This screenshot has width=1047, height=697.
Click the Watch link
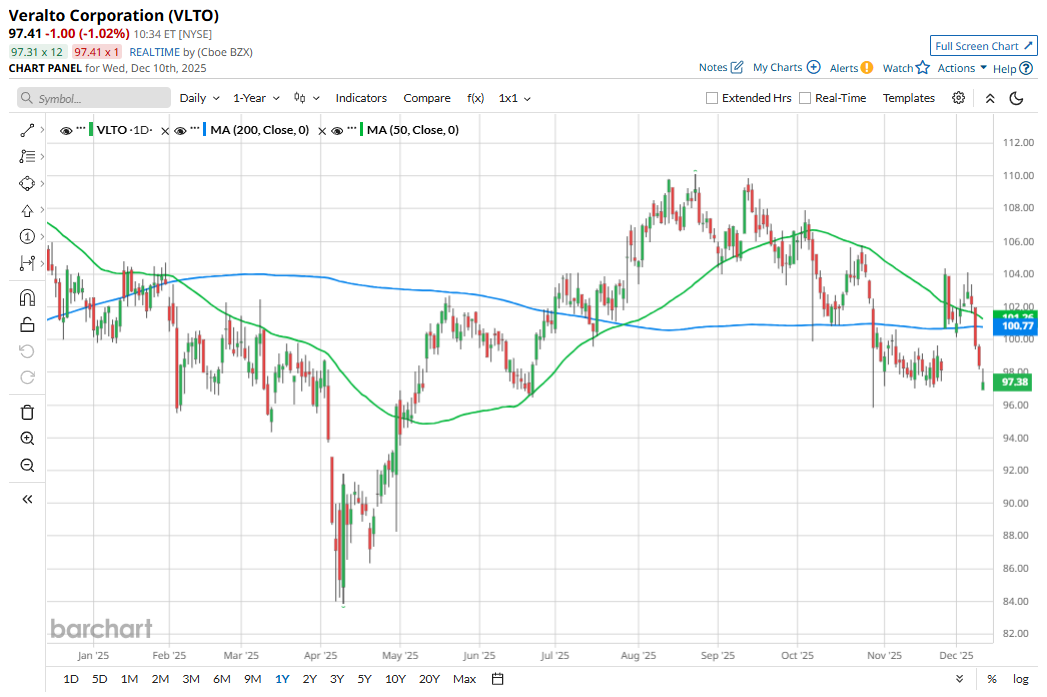tap(897, 68)
